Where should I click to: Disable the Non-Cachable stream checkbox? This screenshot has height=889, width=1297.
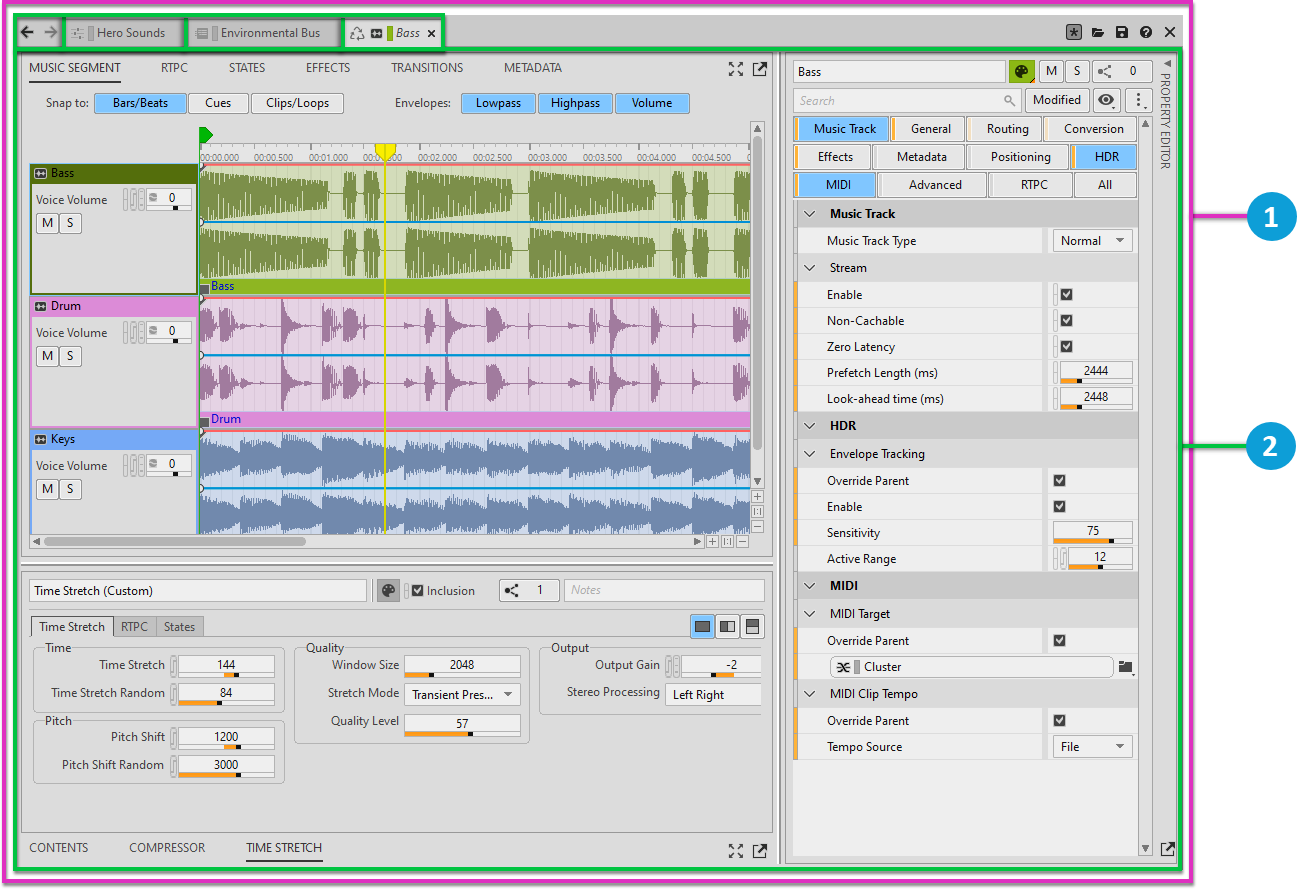pos(1066,321)
